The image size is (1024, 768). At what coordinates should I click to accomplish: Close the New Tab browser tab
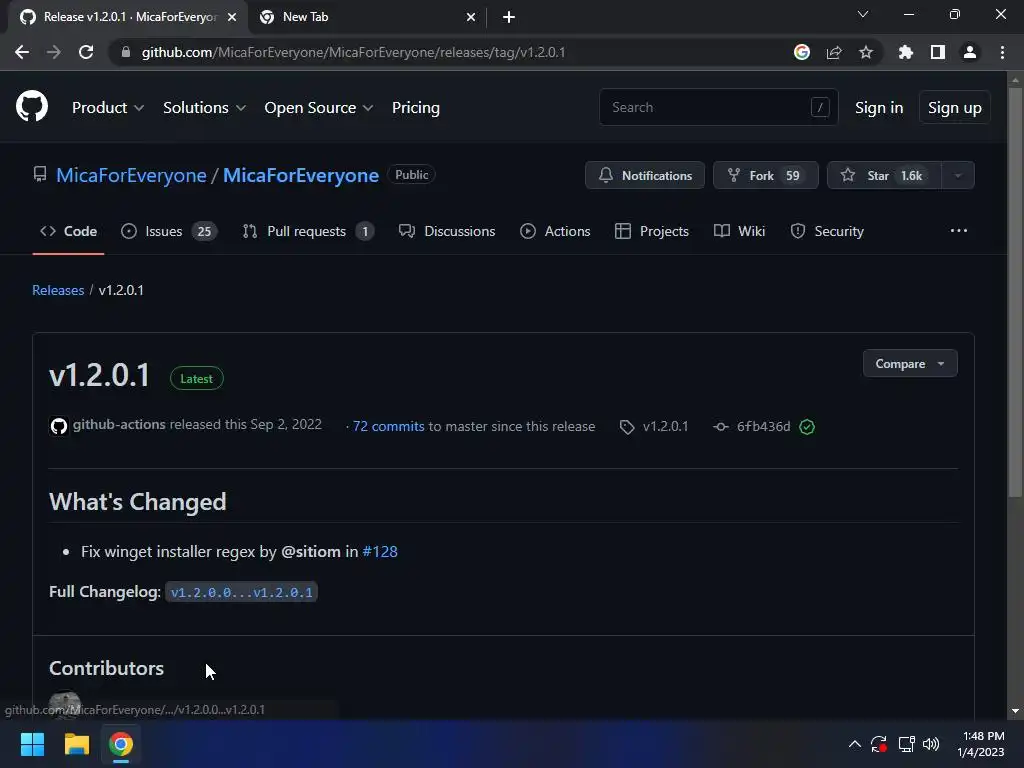coord(471,17)
